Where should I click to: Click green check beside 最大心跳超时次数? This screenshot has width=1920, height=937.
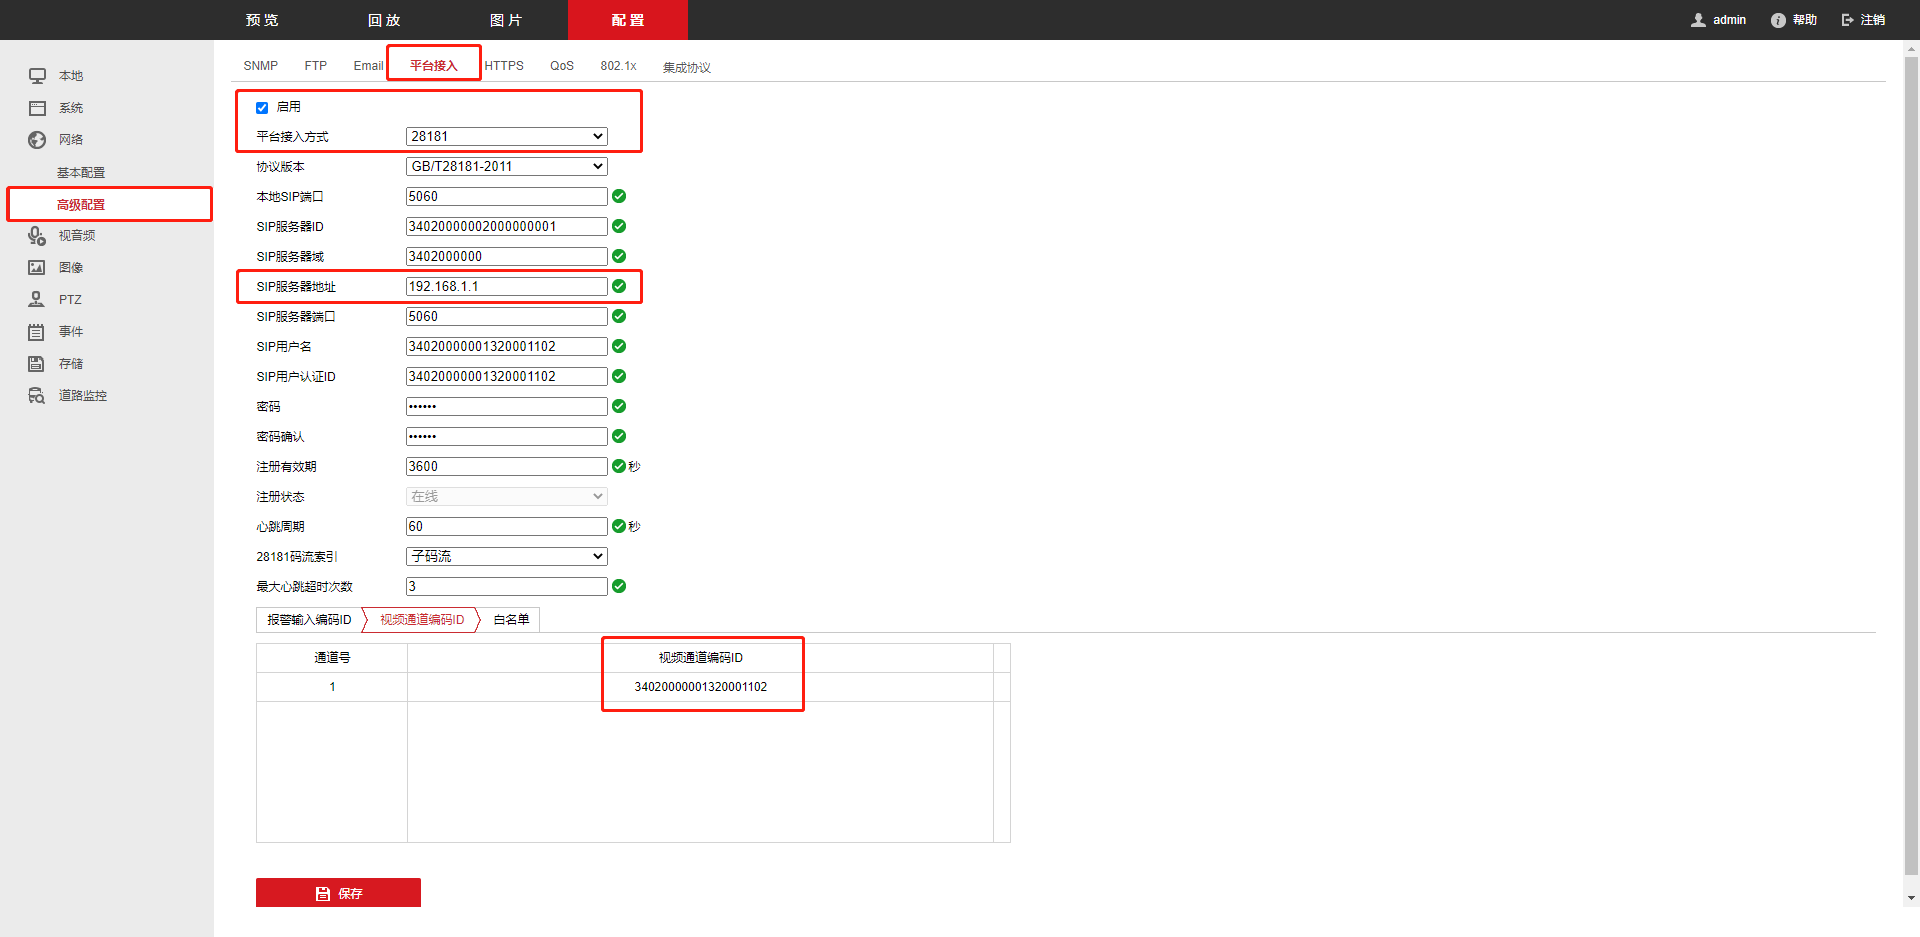(x=619, y=586)
